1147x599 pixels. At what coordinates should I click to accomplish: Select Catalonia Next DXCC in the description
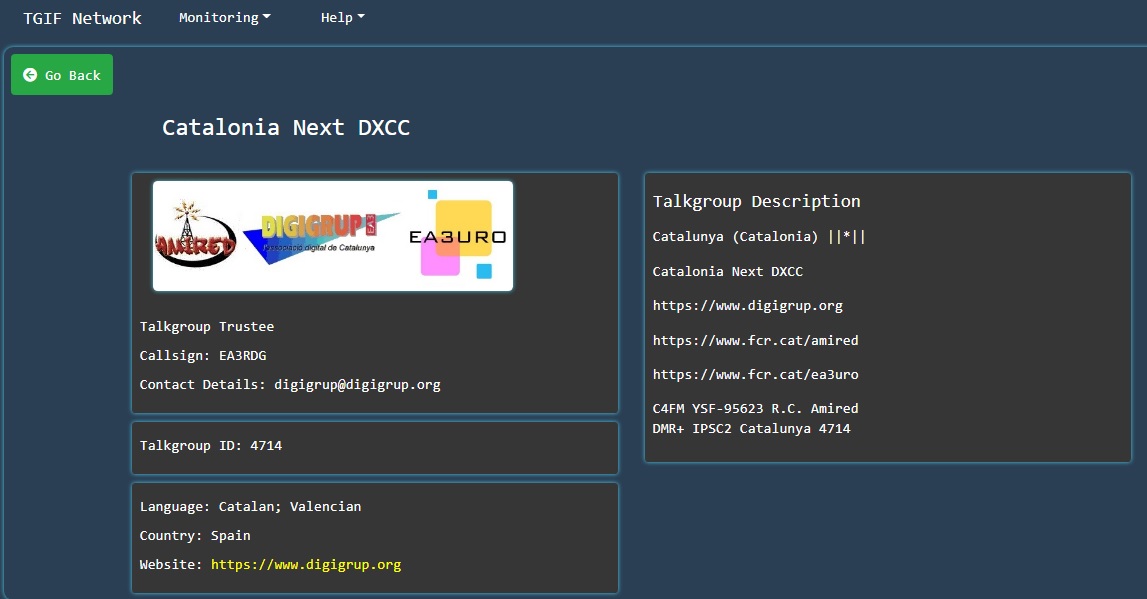[x=728, y=271]
